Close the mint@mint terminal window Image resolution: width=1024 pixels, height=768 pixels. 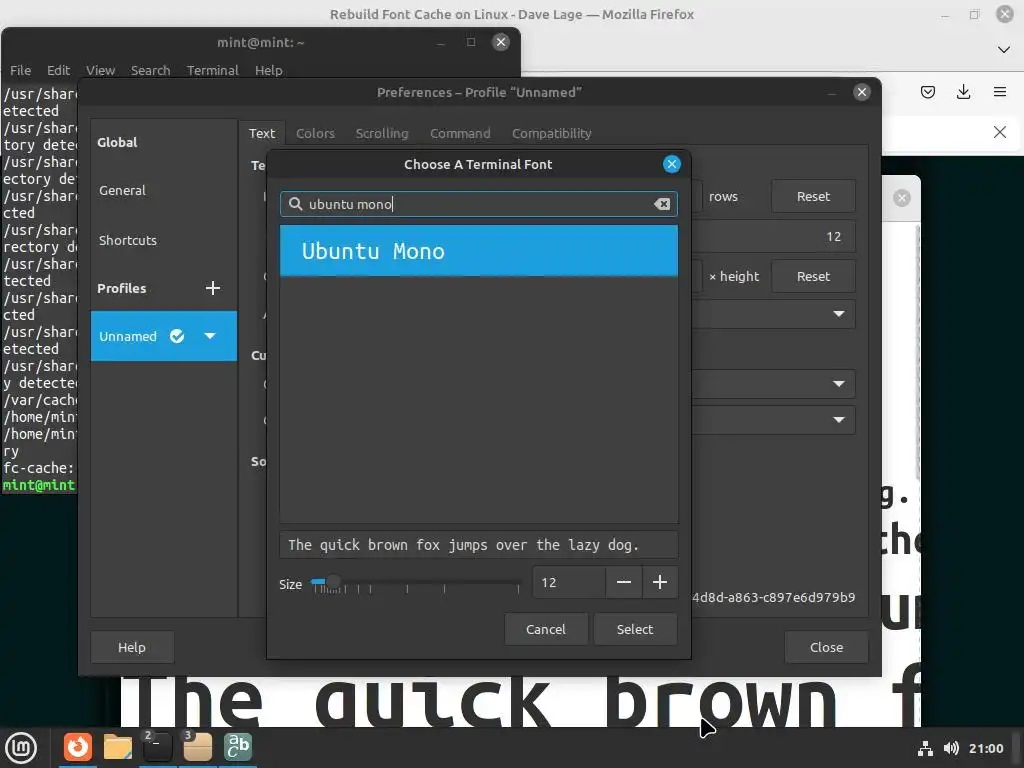pos(501,42)
